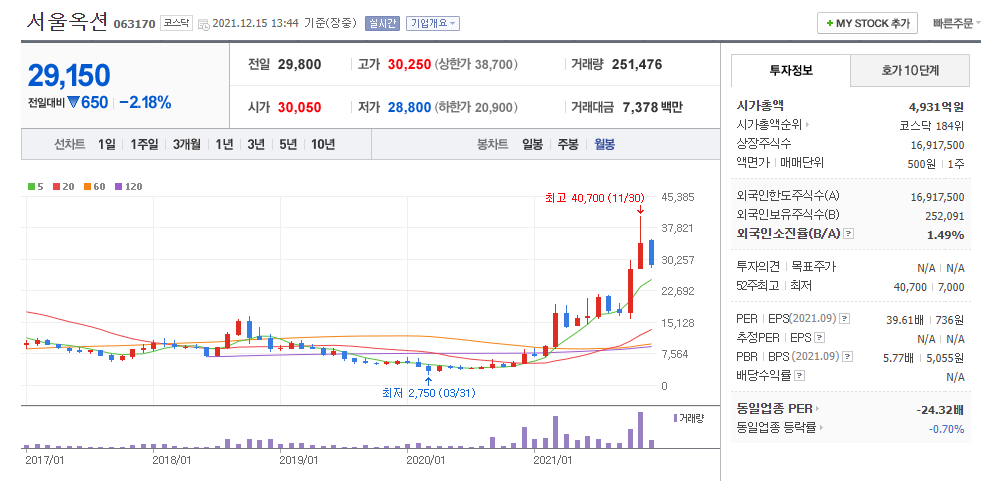Click the 동일업종 PER value -24.32배

[x=940, y=409]
